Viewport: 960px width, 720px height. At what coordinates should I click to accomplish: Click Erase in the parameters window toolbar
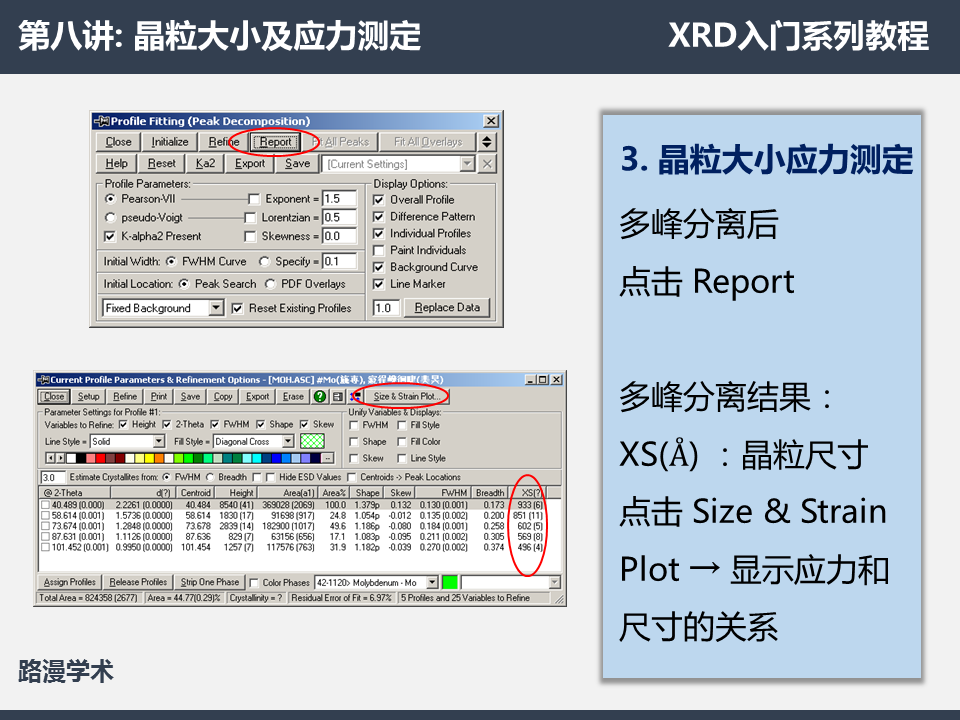pos(293,396)
